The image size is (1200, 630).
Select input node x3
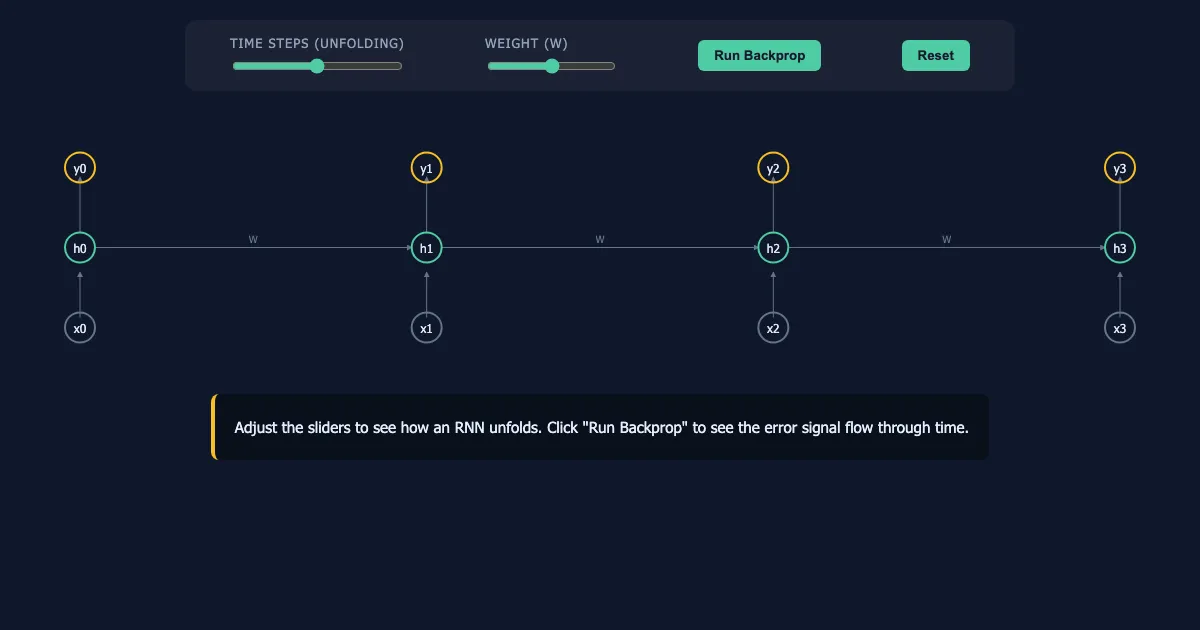click(1120, 328)
